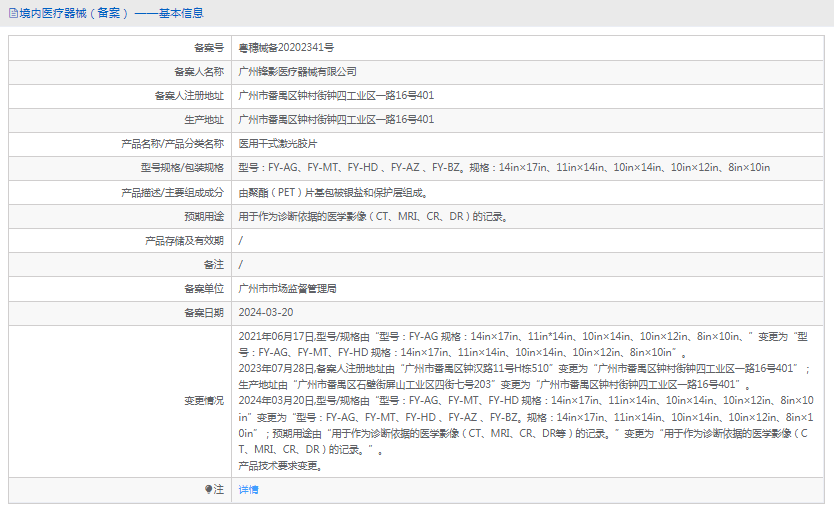Click the bulb icon next to 注 label
The image size is (834, 512).
tap(208, 489)
